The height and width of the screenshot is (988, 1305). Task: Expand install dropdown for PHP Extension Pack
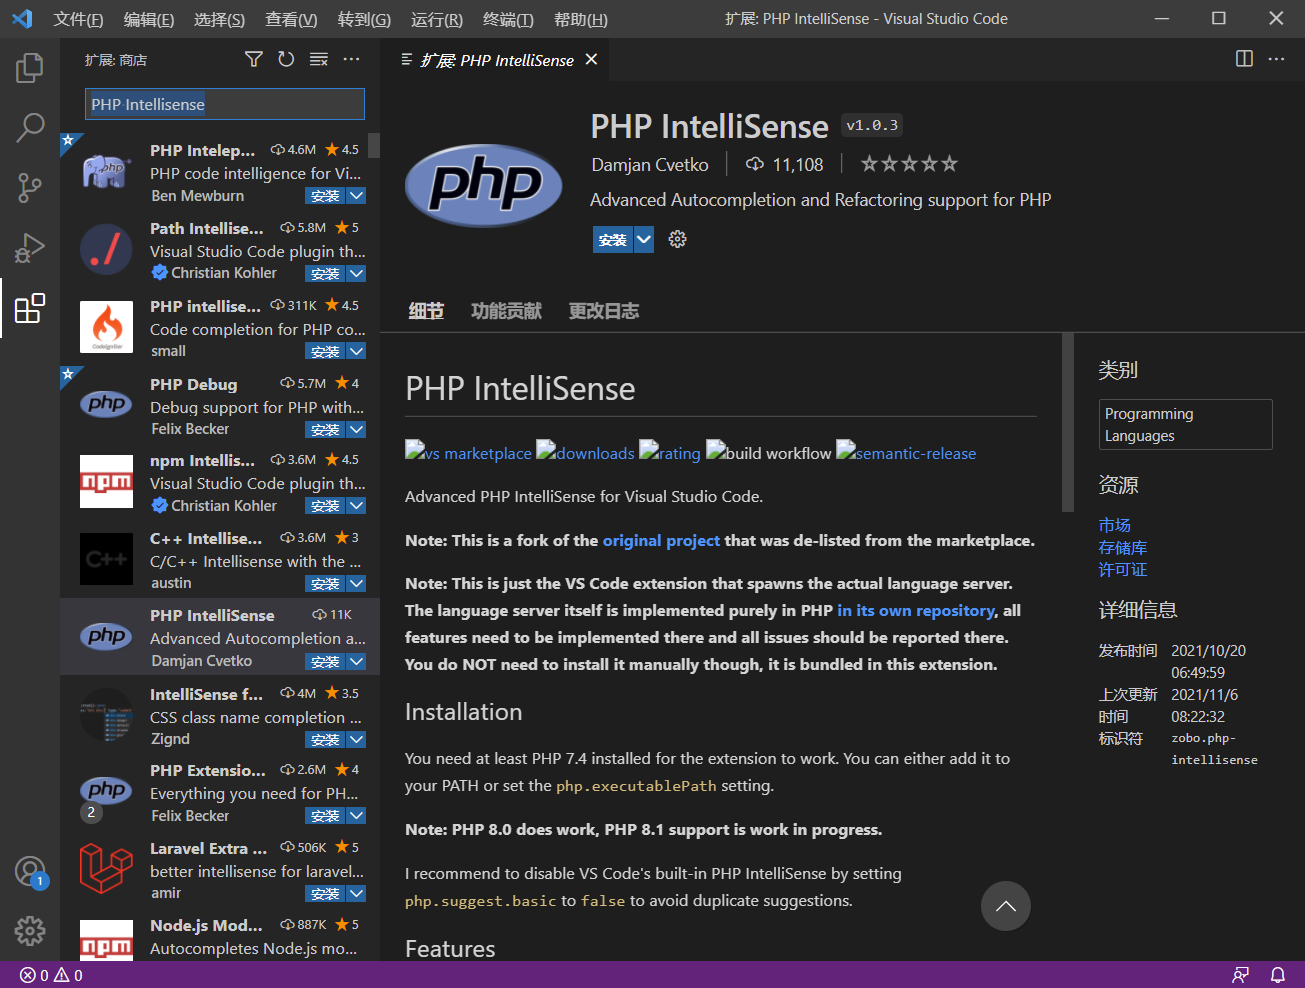coord(356,816)
